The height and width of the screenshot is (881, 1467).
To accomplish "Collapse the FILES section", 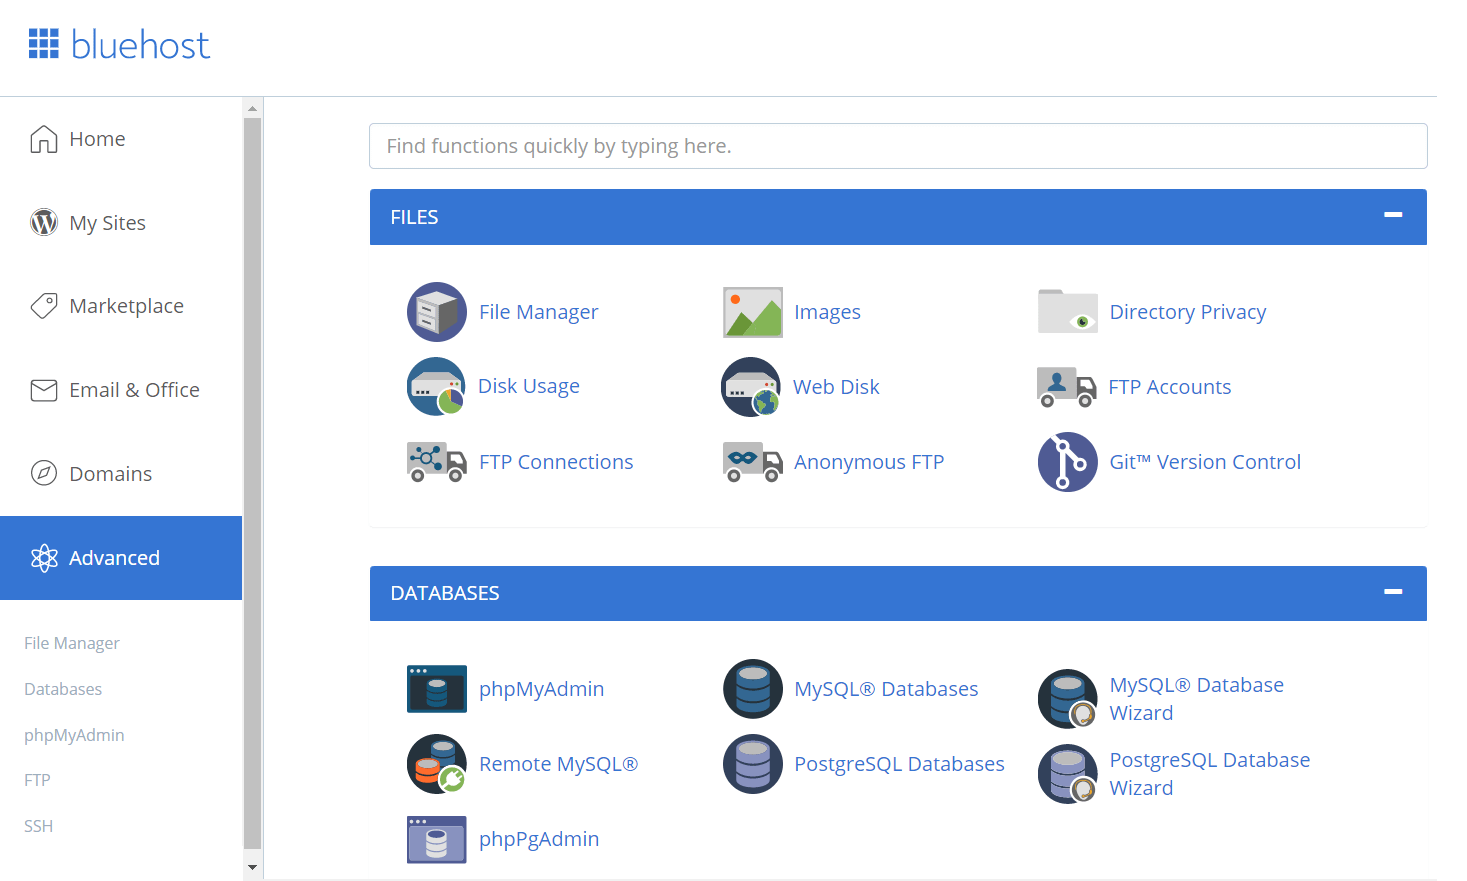I will pyautogui.click(x=1393, y=215).
